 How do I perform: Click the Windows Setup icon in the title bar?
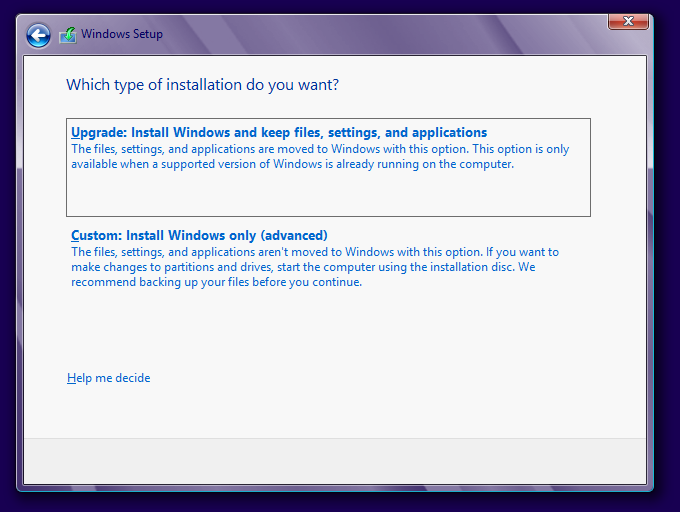68,35
